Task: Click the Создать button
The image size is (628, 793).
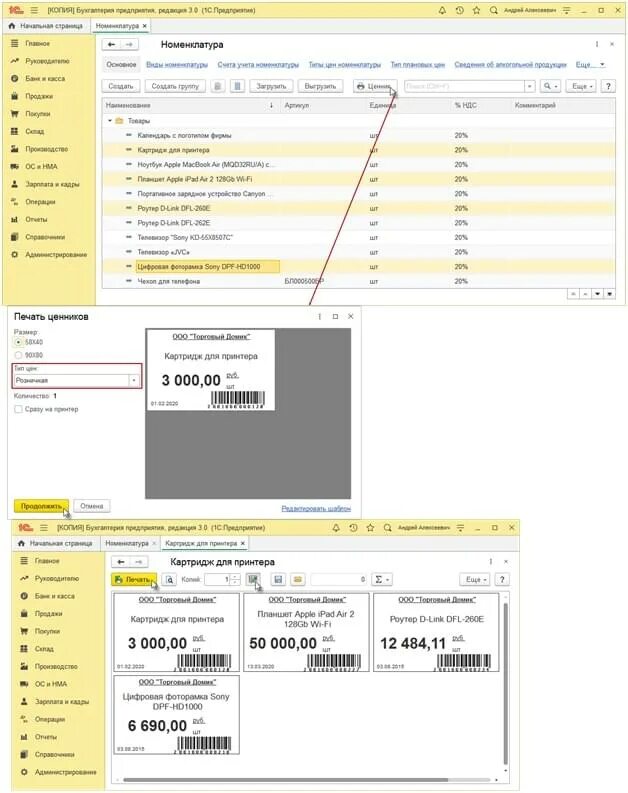Action: coord(121,86)
